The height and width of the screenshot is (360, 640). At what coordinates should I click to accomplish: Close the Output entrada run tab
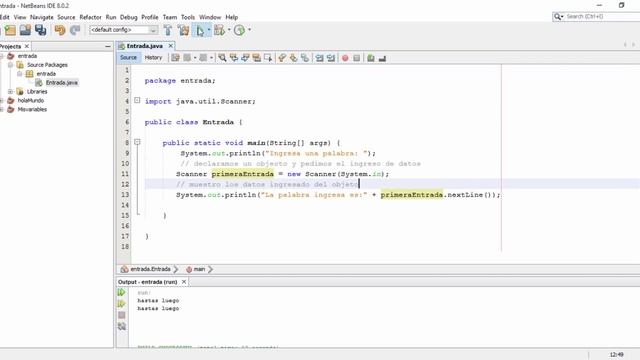(184, 282)
